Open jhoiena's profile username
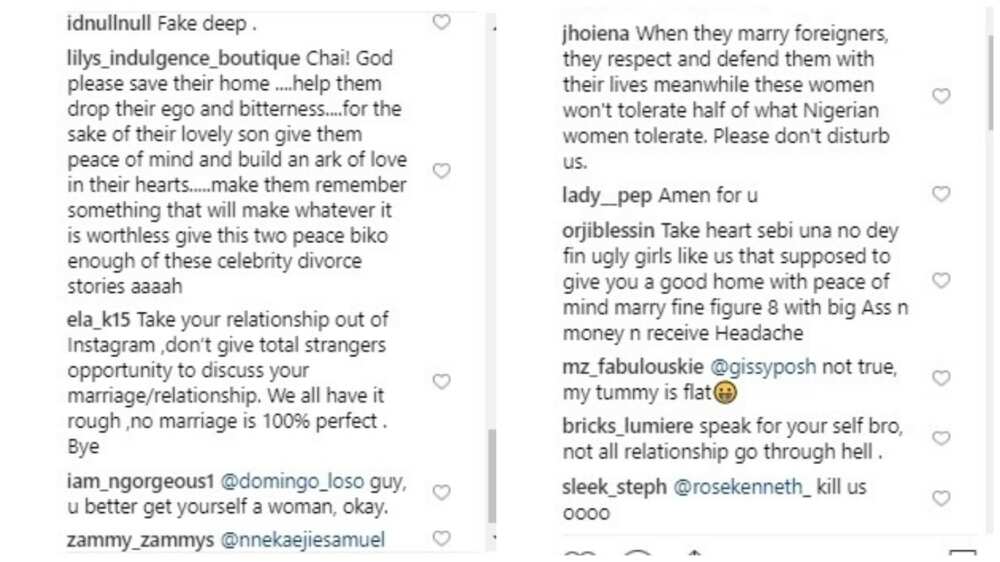The image size is (1000, 562). pyautogui.click(x=596, y=34)
